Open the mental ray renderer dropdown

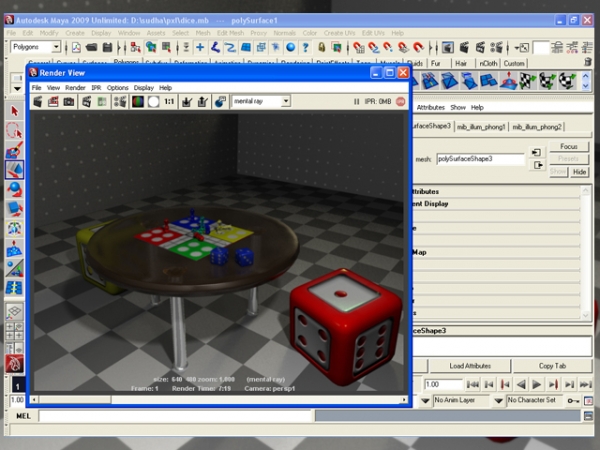point(286,101)
